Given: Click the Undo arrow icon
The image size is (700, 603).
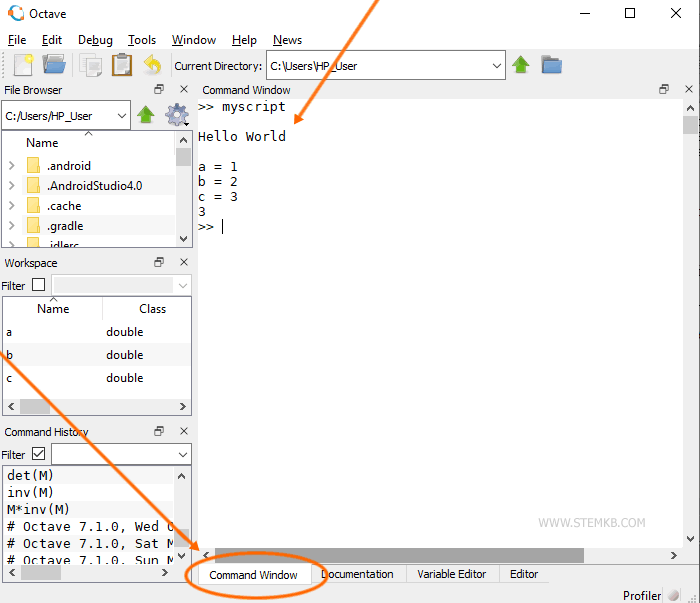Looking at the screenshot, I should coord(152,66).
